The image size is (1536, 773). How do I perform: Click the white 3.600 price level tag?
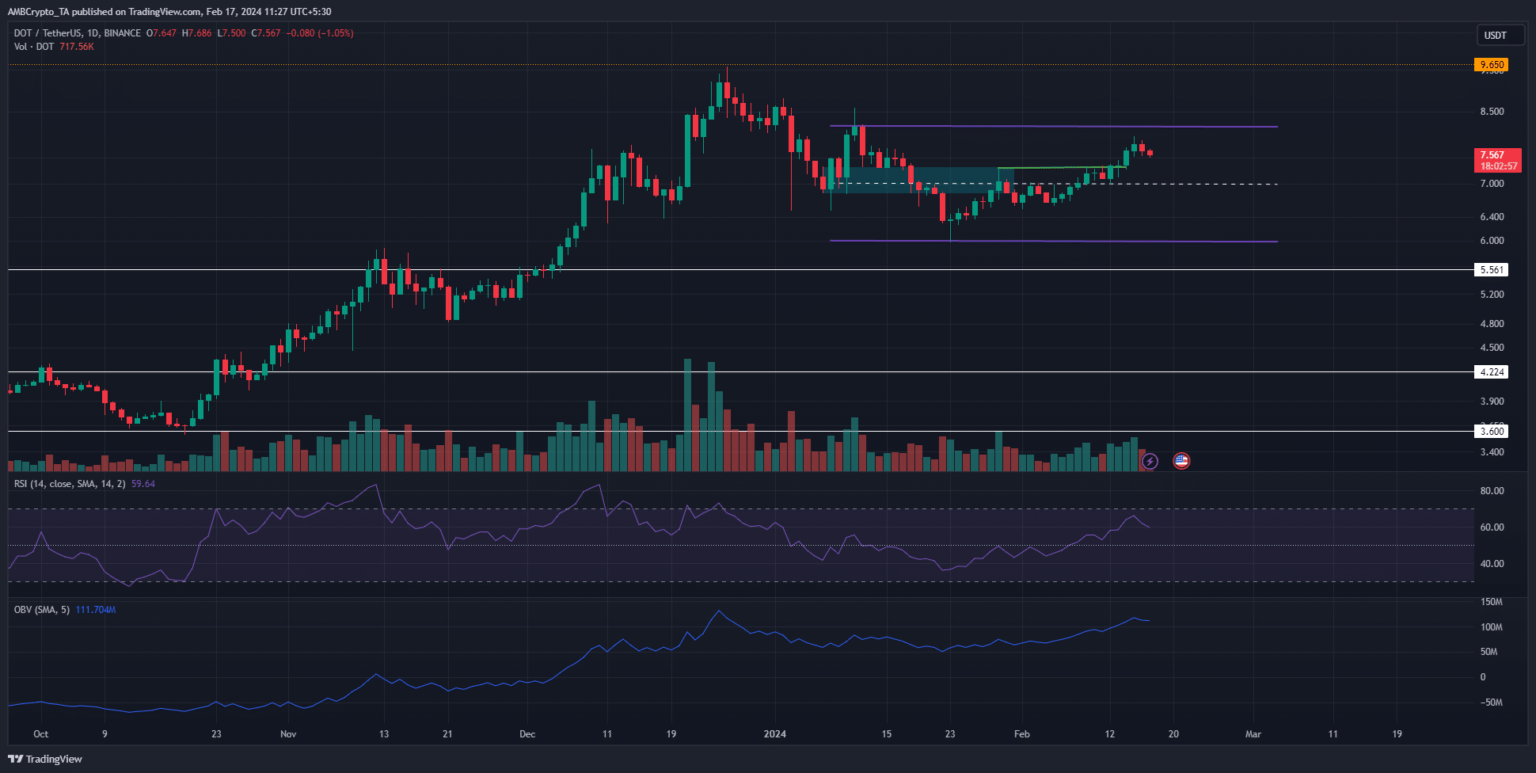[1492, 431]
